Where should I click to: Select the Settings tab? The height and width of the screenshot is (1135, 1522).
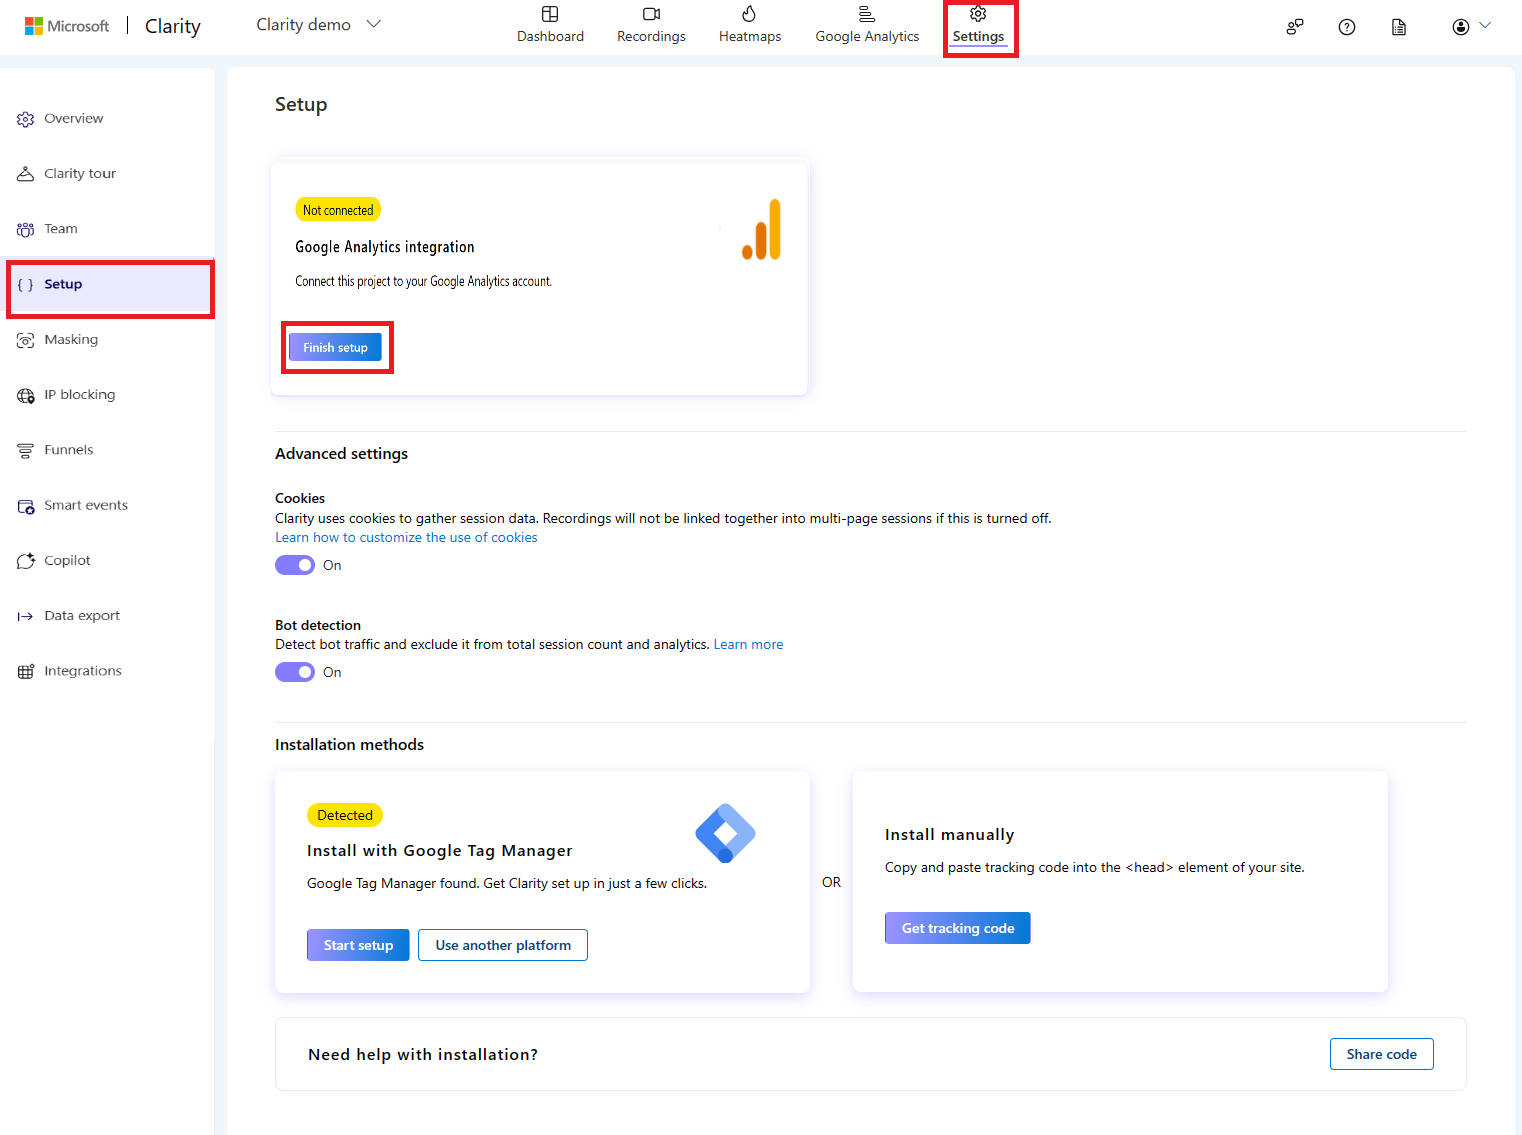coord(978,27)
